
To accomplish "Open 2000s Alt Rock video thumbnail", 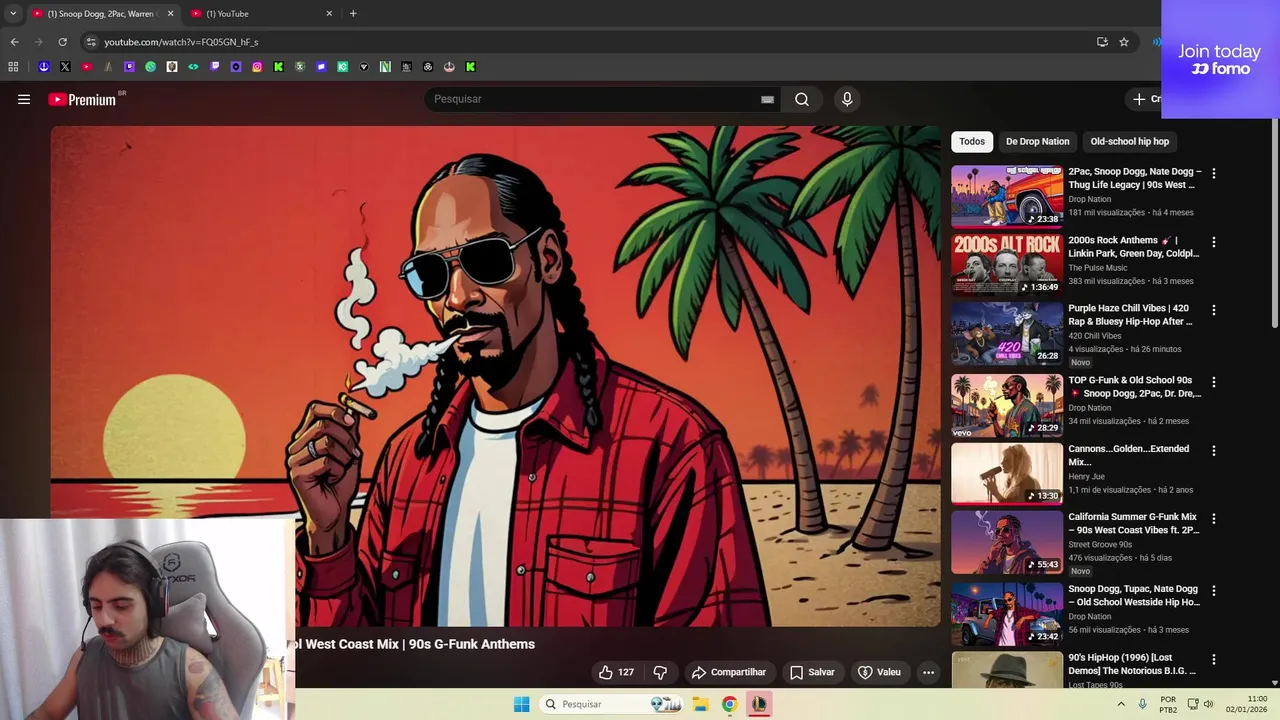I will [1007, 265].
